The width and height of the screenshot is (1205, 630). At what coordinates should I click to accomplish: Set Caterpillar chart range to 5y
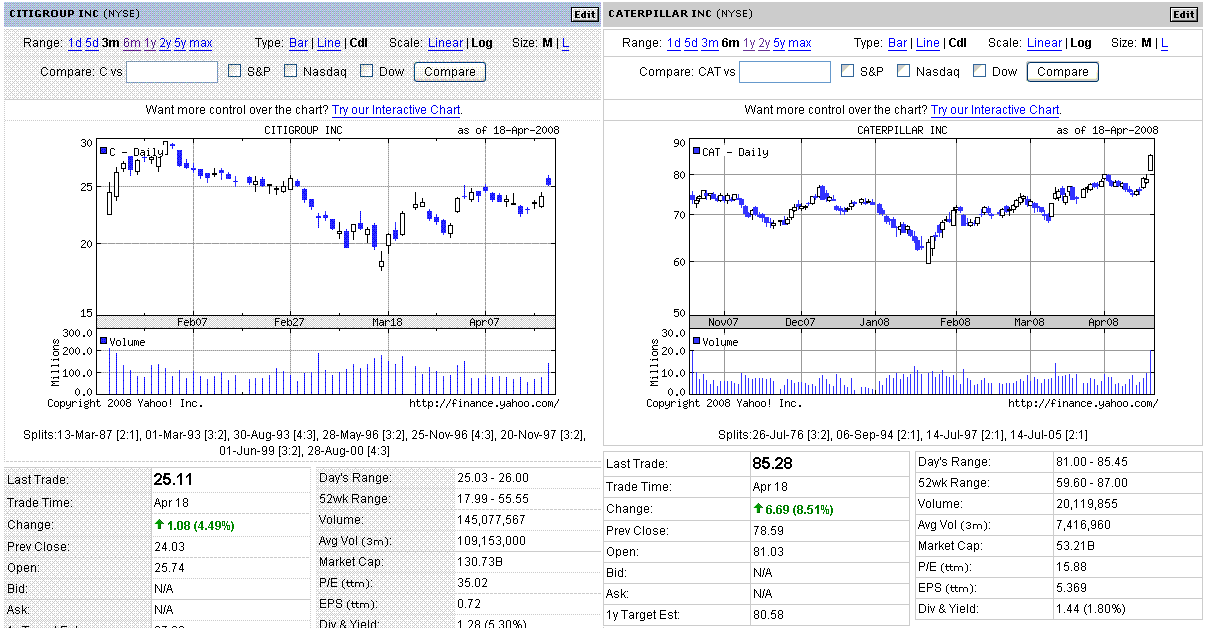point(779,43)
